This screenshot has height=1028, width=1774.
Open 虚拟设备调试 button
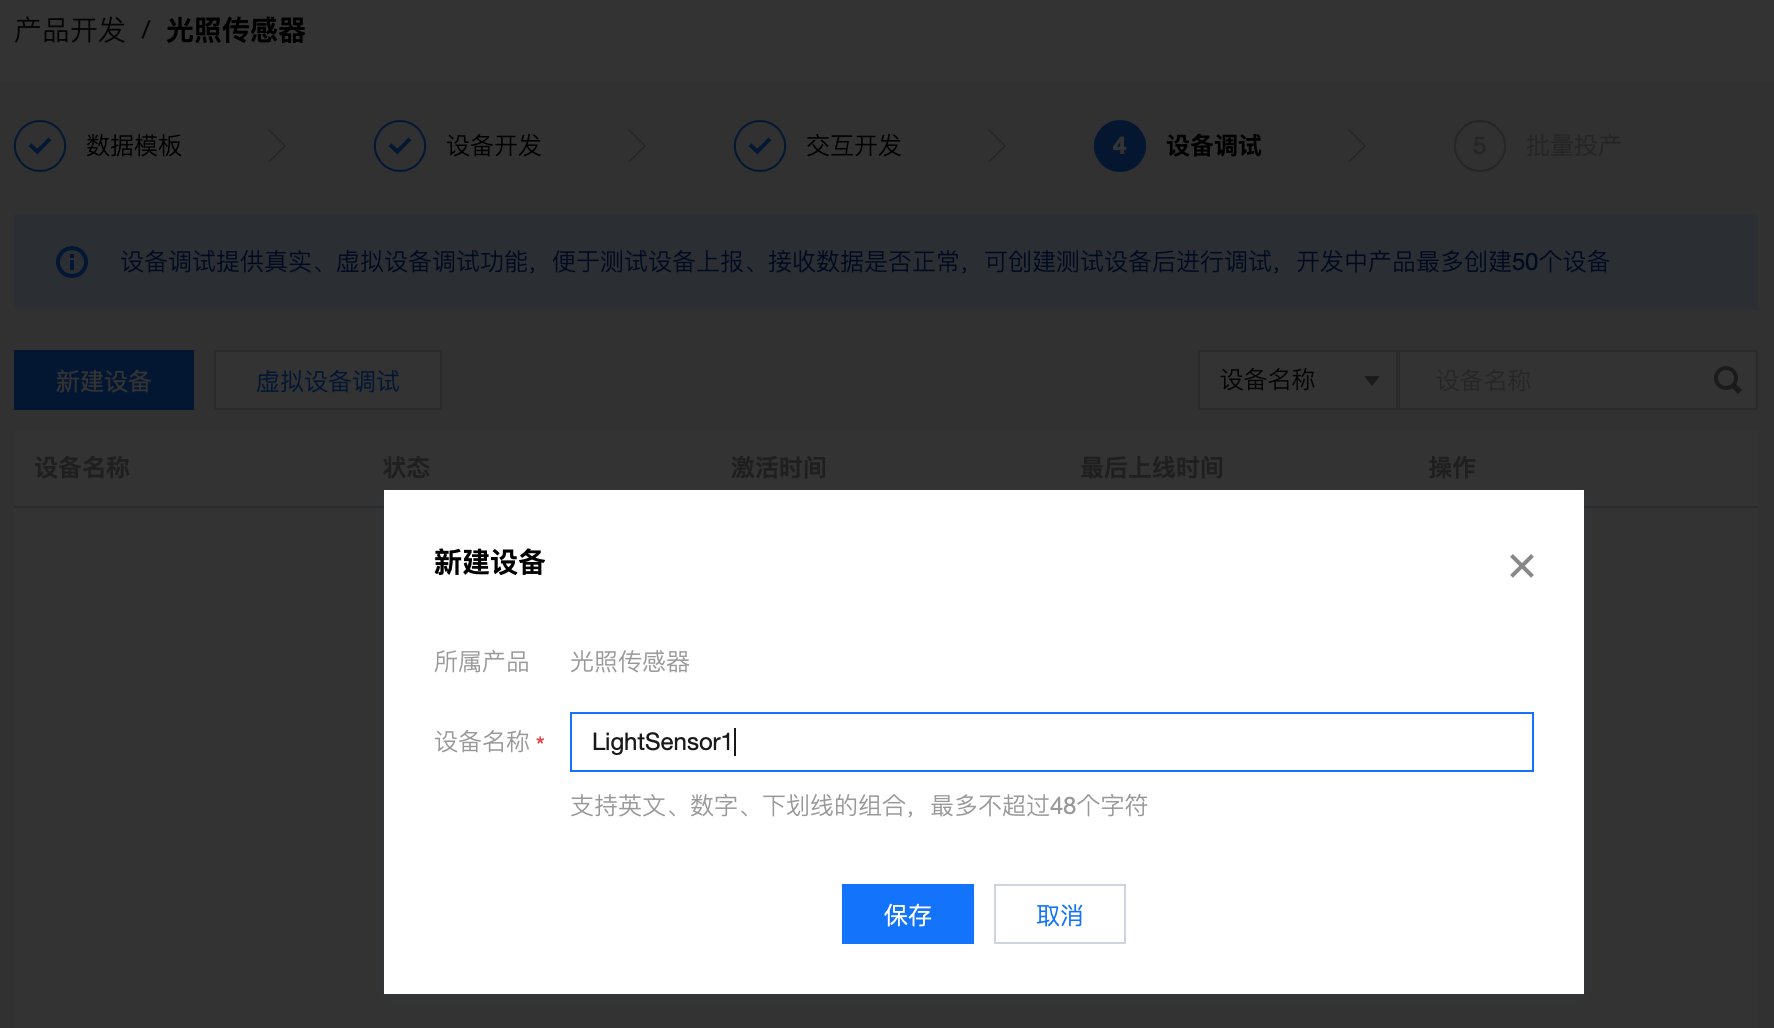pyautogui.click(x=328, y=380)
